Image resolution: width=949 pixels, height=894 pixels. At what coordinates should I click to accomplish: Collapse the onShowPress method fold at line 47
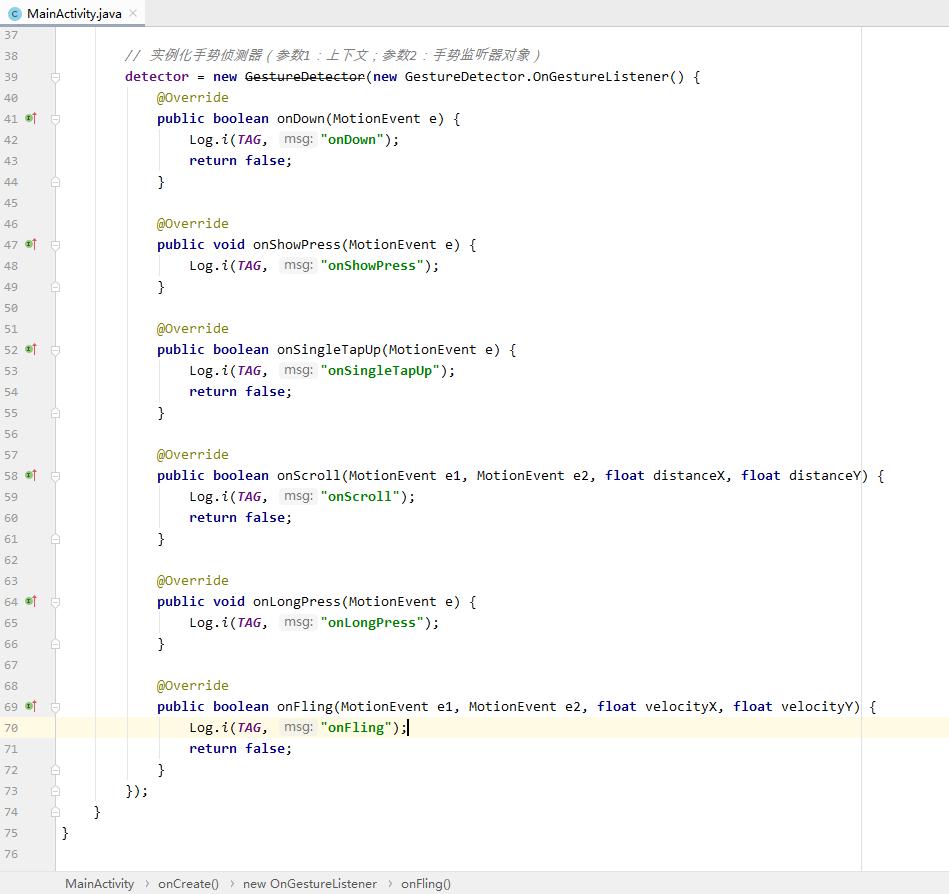(56, 245)
